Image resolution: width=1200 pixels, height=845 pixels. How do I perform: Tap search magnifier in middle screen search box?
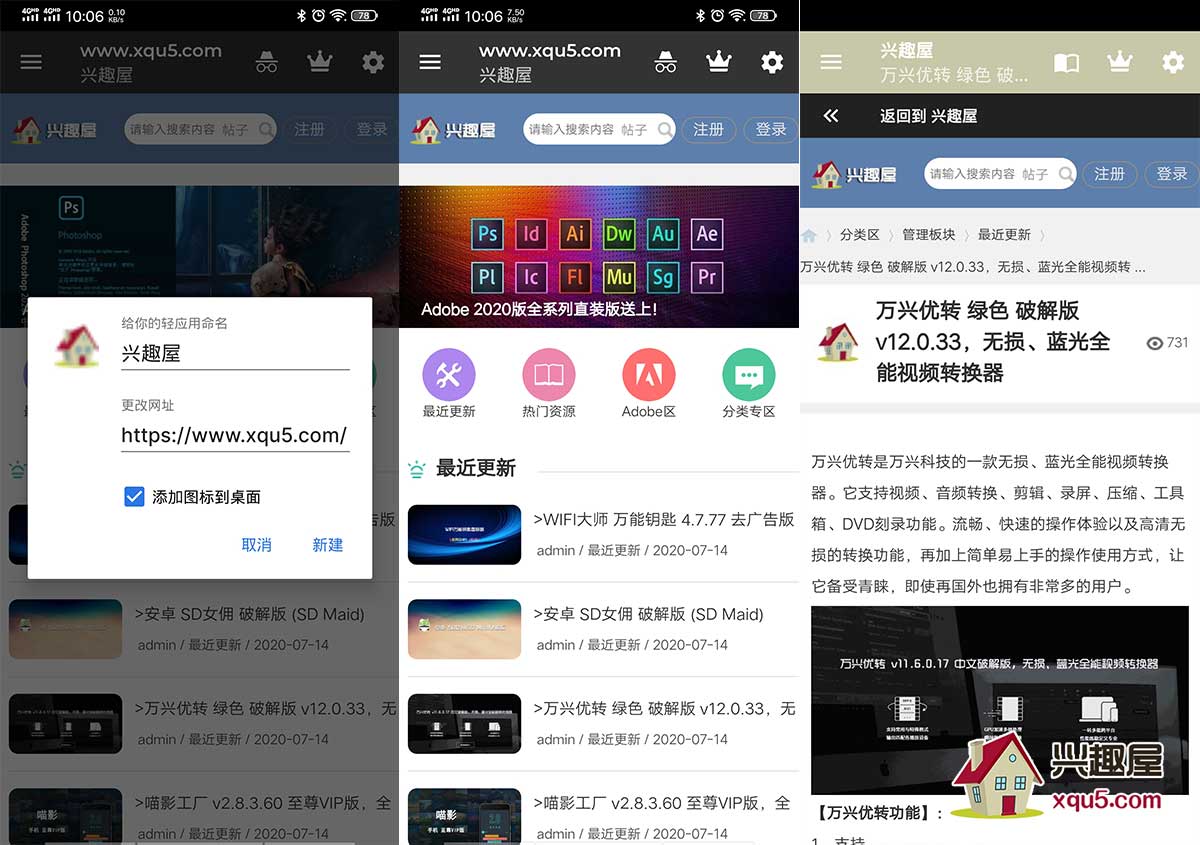tap(666, 129)
